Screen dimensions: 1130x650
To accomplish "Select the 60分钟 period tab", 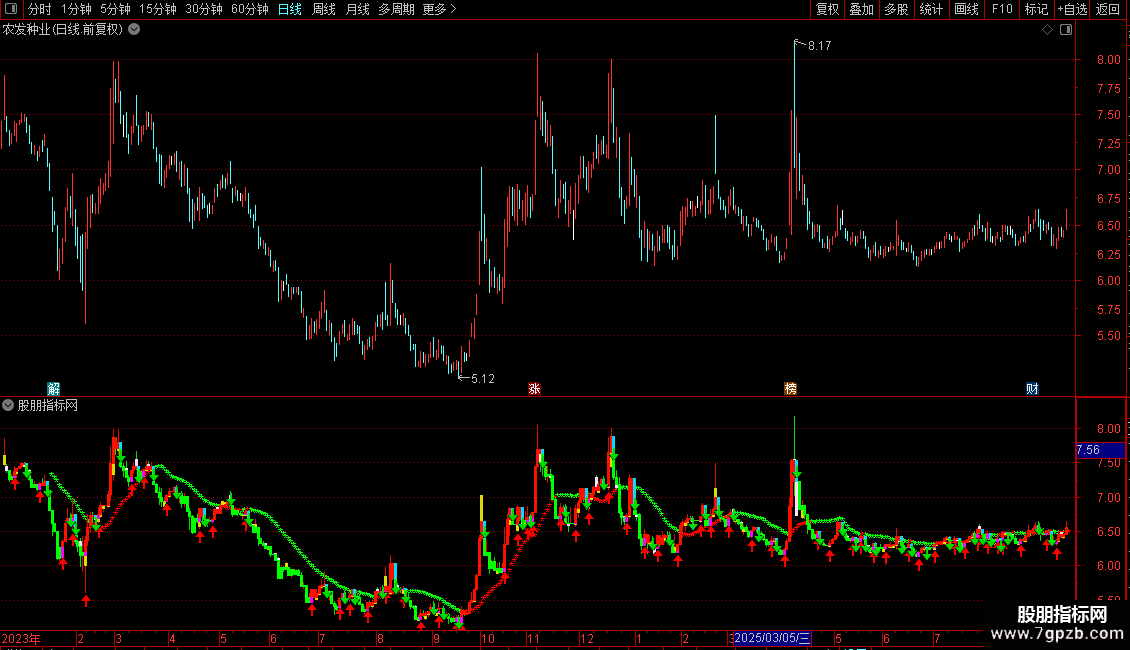I will coord(250,9).
